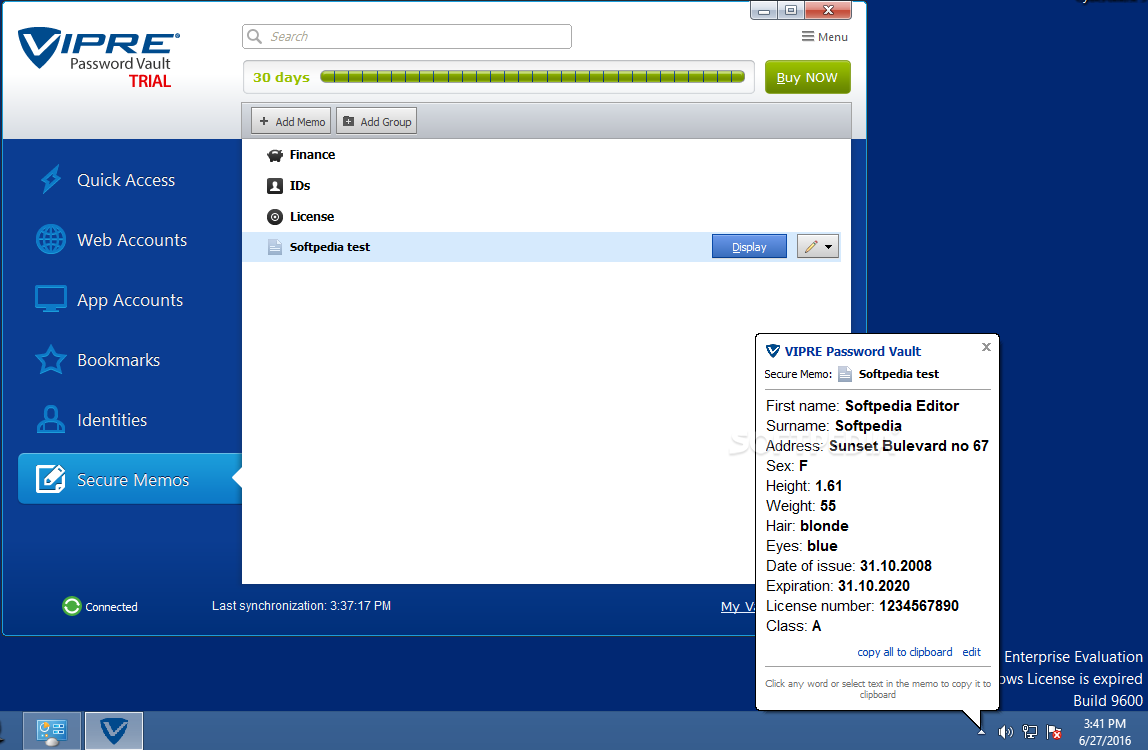This screenshot has height=750, width=1148.
Task: Click the Softpedia test memo document icon
Action: 275,247
